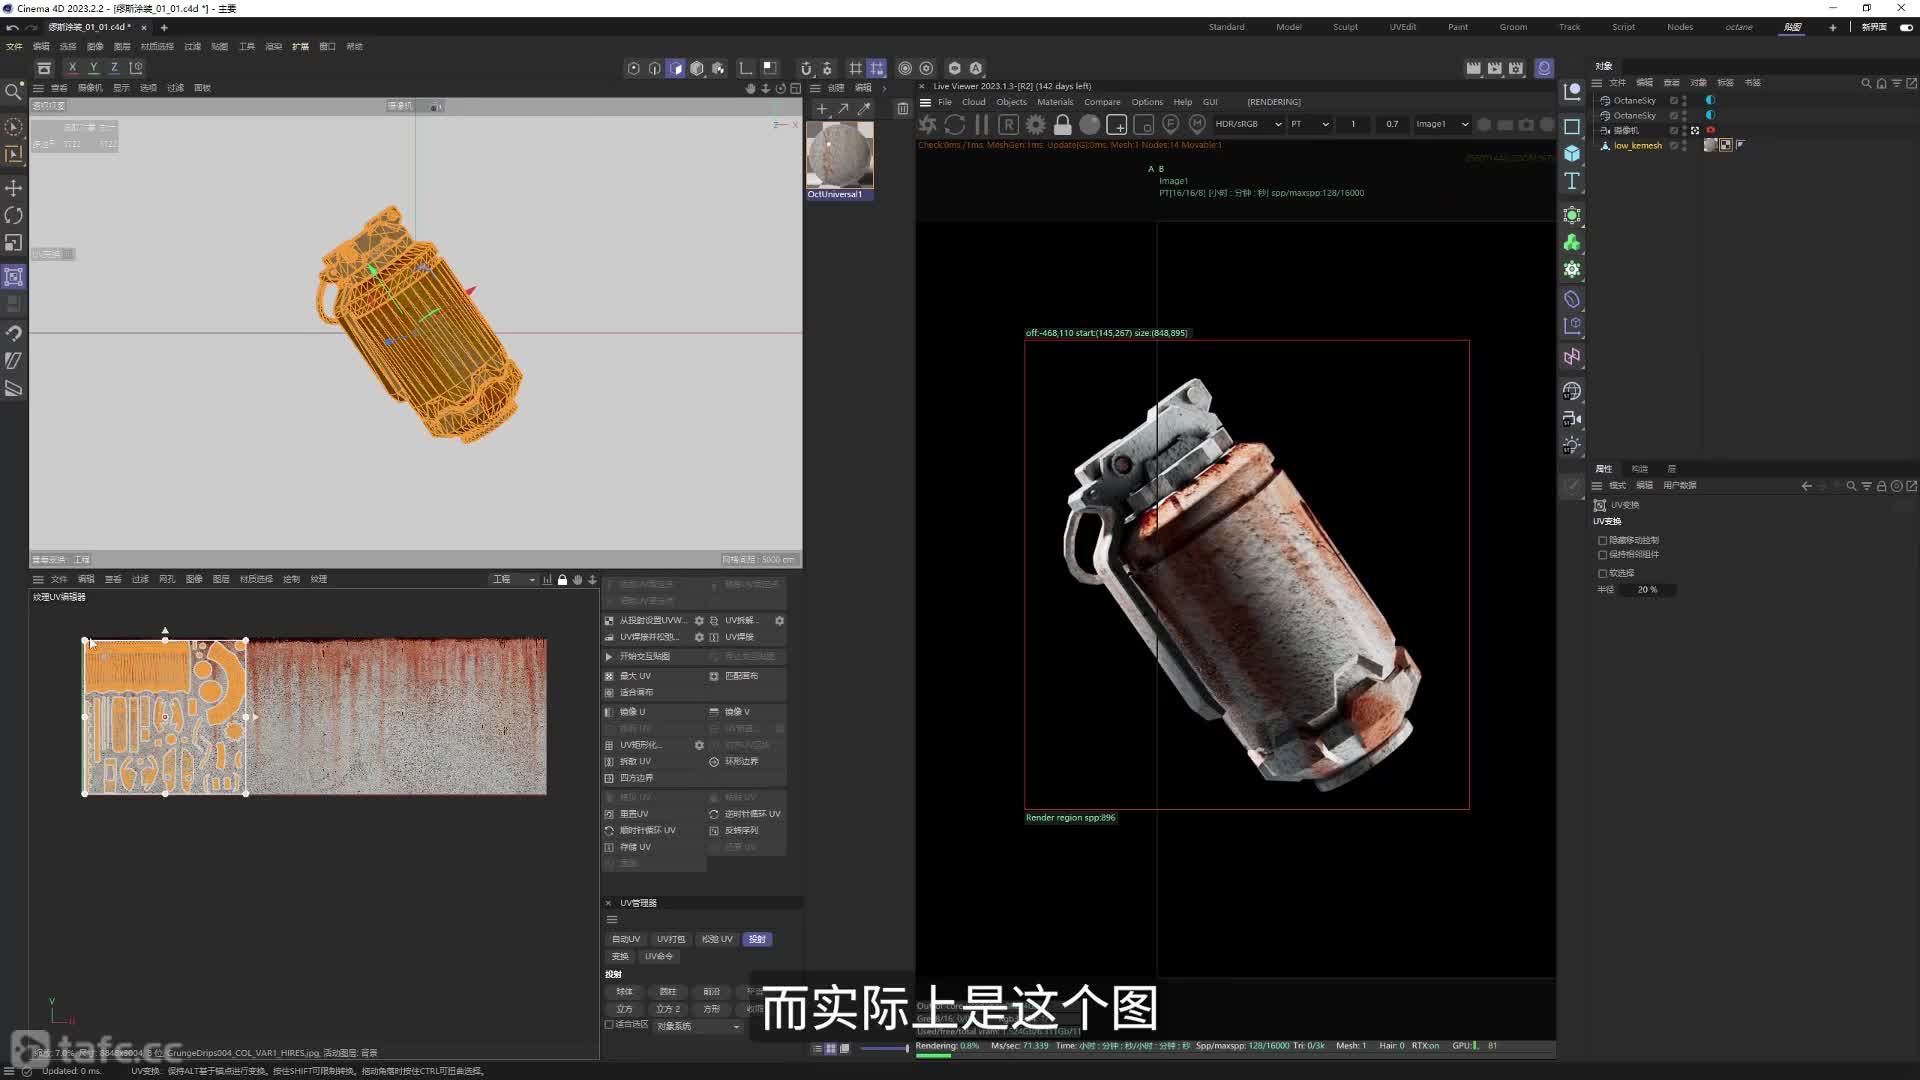Screen dimensions: 1920x1080
Task: Enable the '保持相邻组件' checkbox
Action: [x=1602, y=554]
